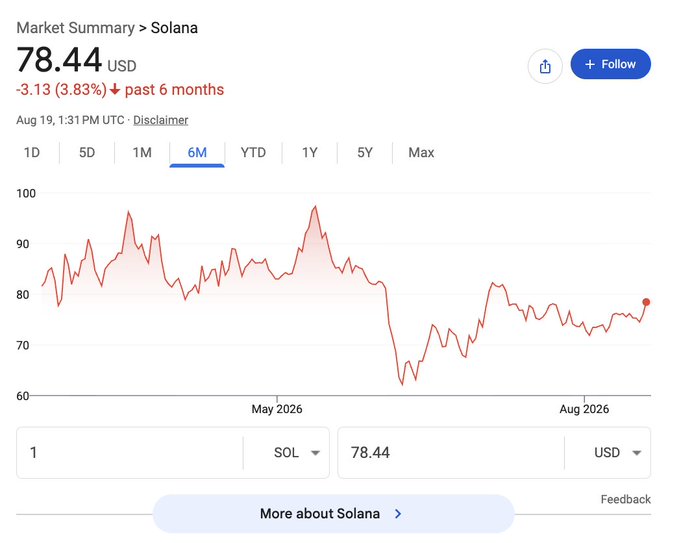Click the -3.13 (3.83%) change text
The image size is (679, 543).
[x=61, y=90]
